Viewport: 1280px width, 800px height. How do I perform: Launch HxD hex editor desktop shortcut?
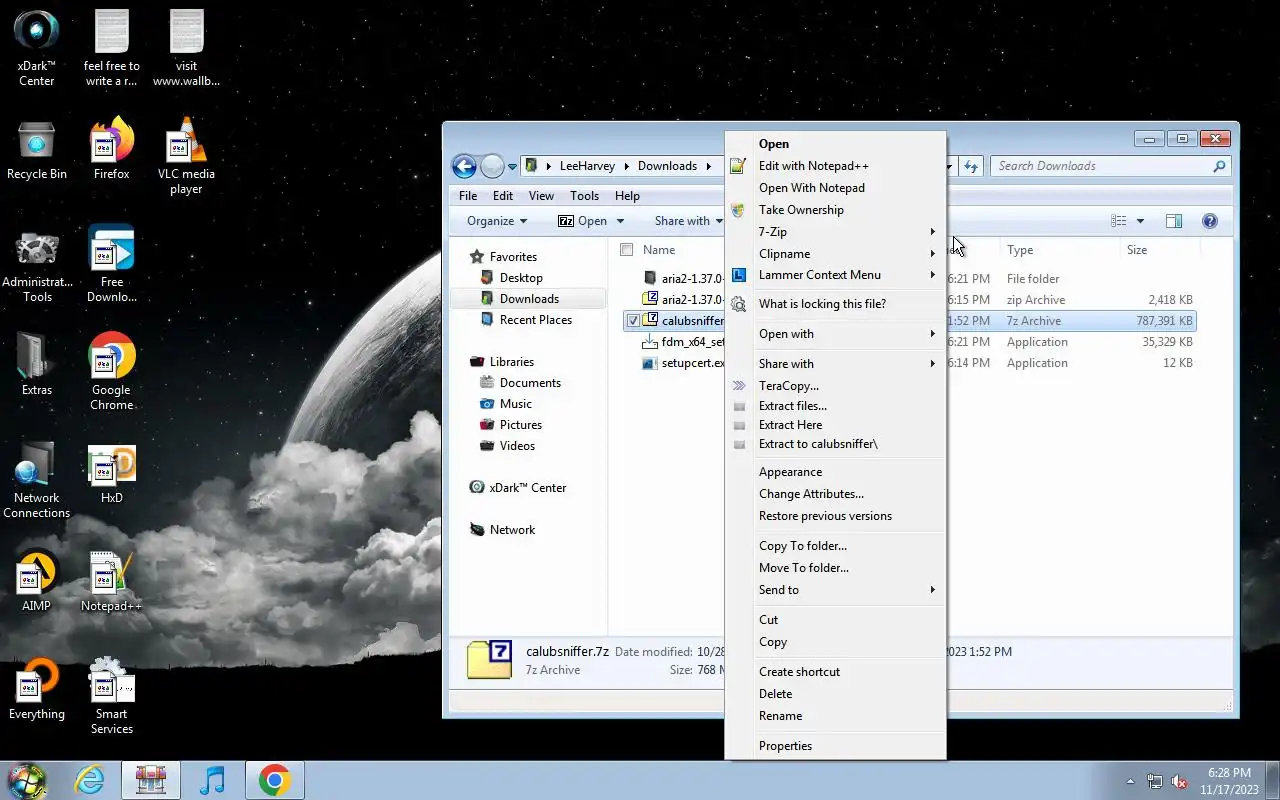(x=112, y=472)
